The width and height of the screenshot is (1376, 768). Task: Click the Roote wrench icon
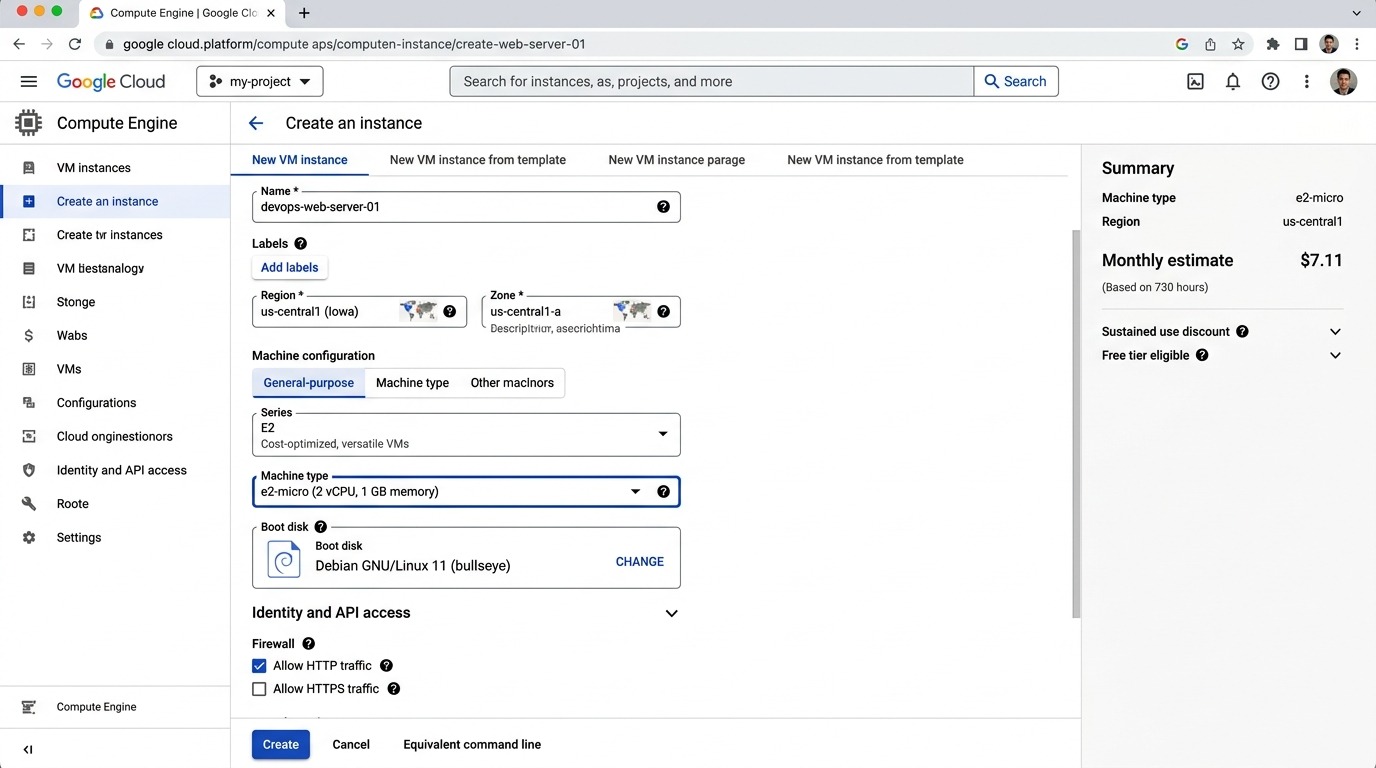(29, 504)
